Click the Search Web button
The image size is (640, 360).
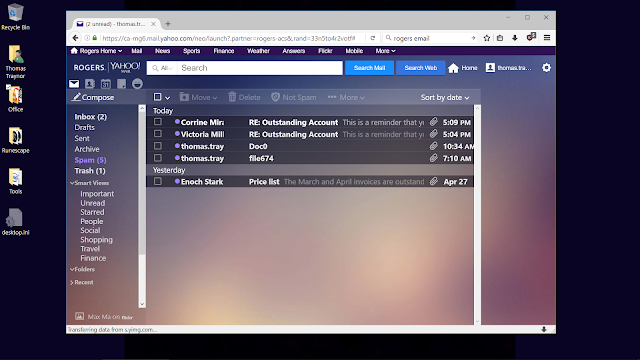point(420,68)
